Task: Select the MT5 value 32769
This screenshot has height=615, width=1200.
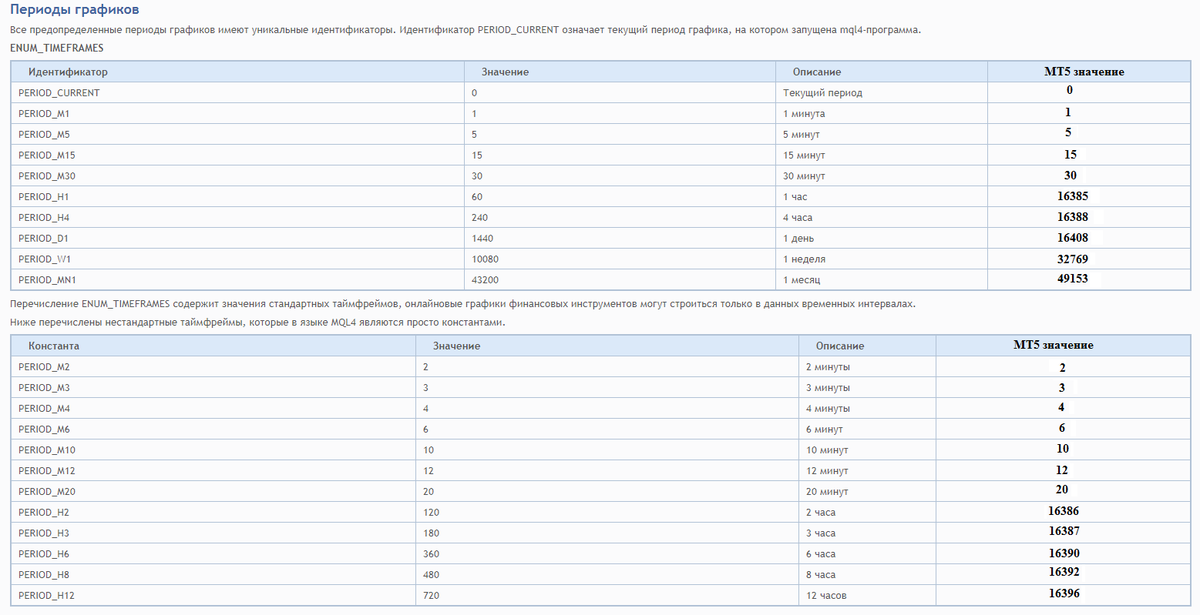Action: point(1072,258)
